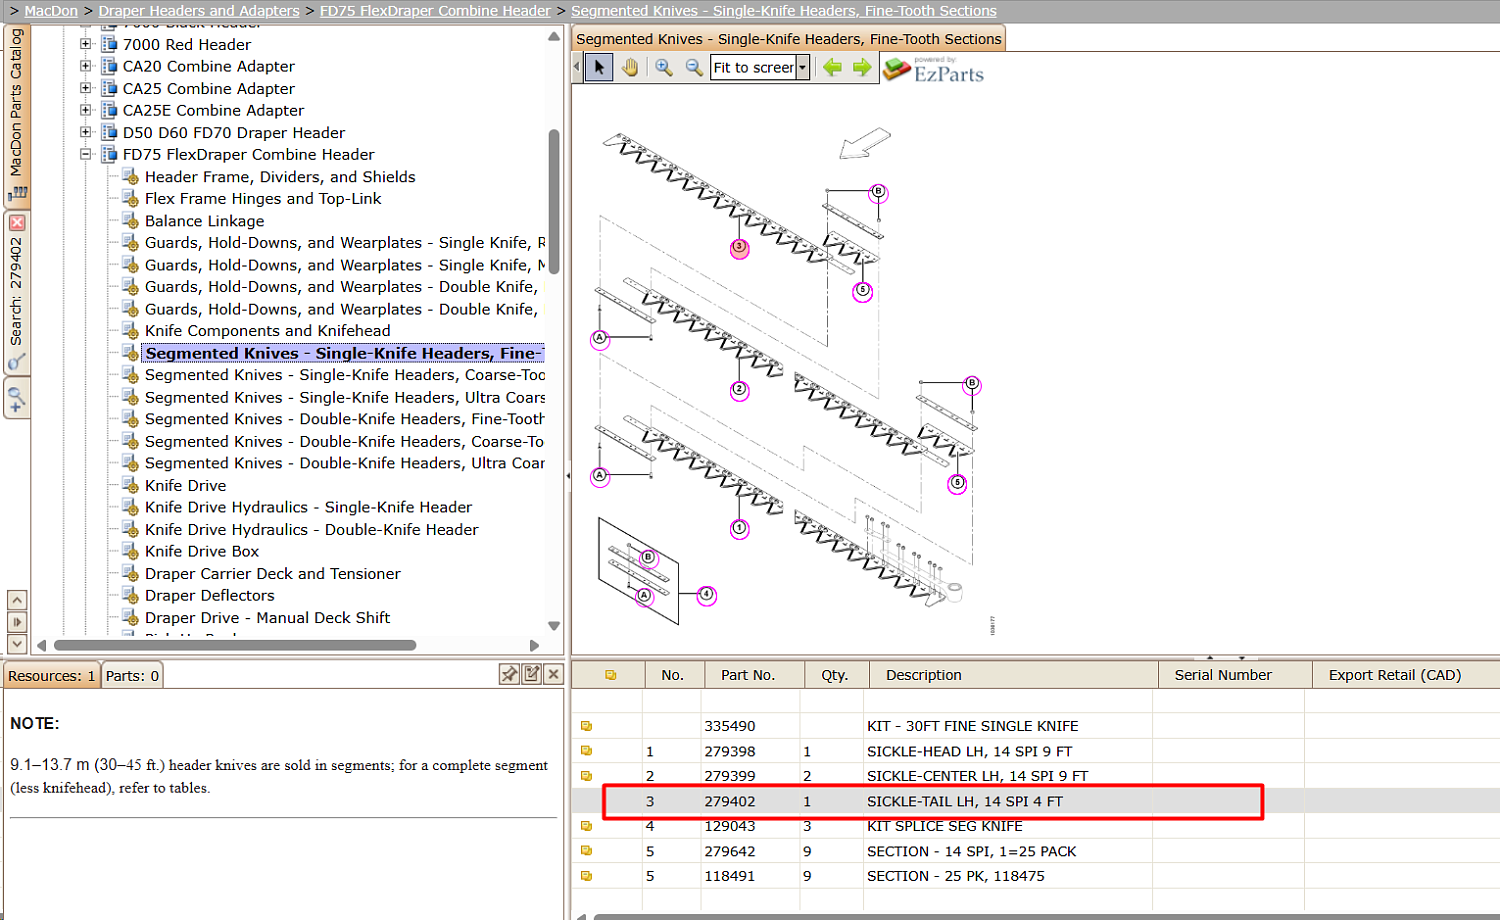Collapse the diagram toolbar with left arrow
This screenshot has height=920, width=1500.
click(577, 67)
